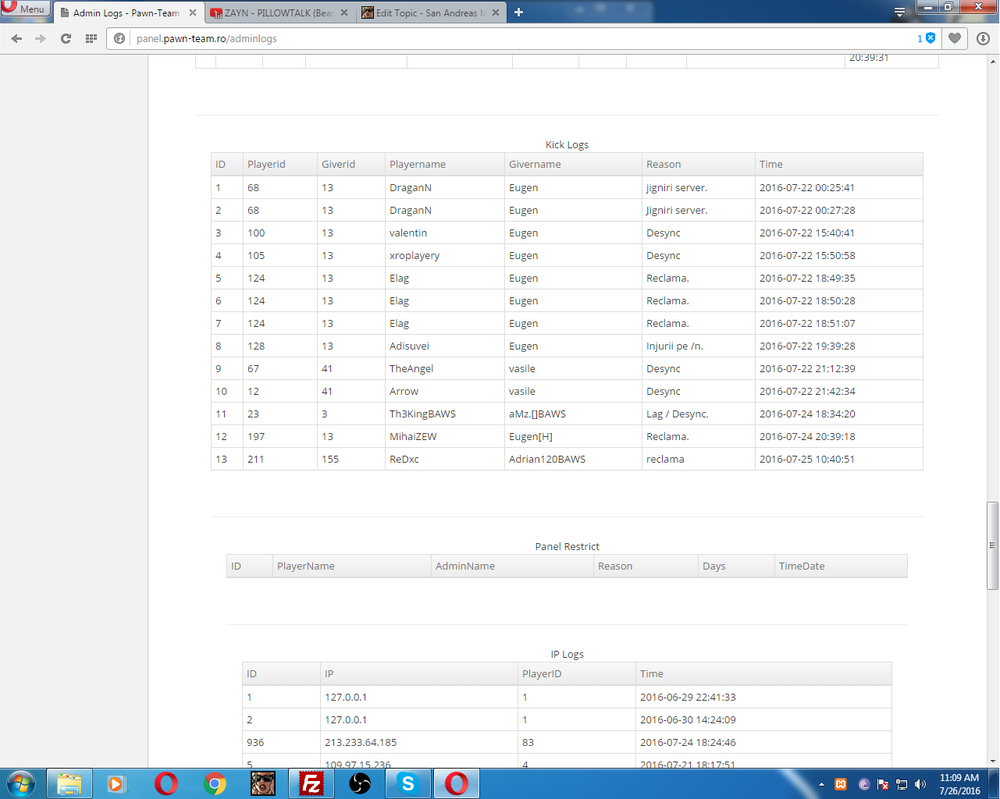Go back with the back arrow
Screen dimensions: 1000x799
point(17,39)
